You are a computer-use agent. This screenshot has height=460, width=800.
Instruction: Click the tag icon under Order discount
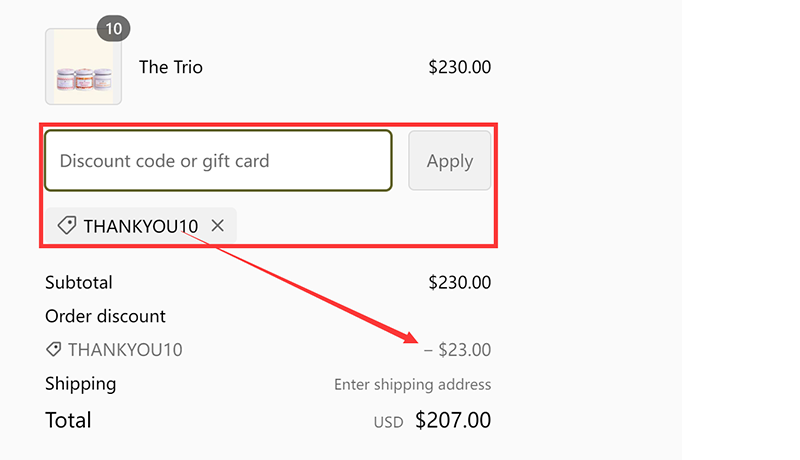(54, 350)
